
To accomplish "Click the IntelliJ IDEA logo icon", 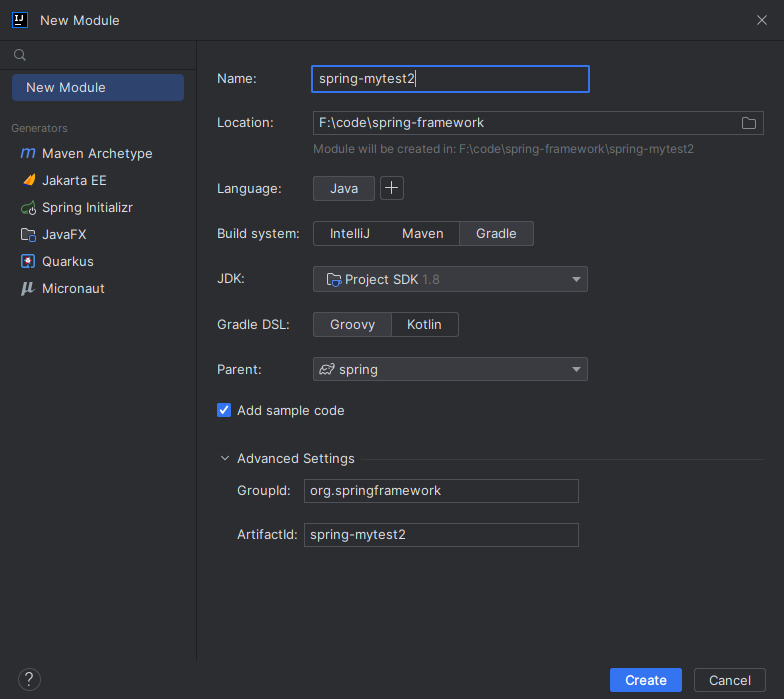I will 20,20.
